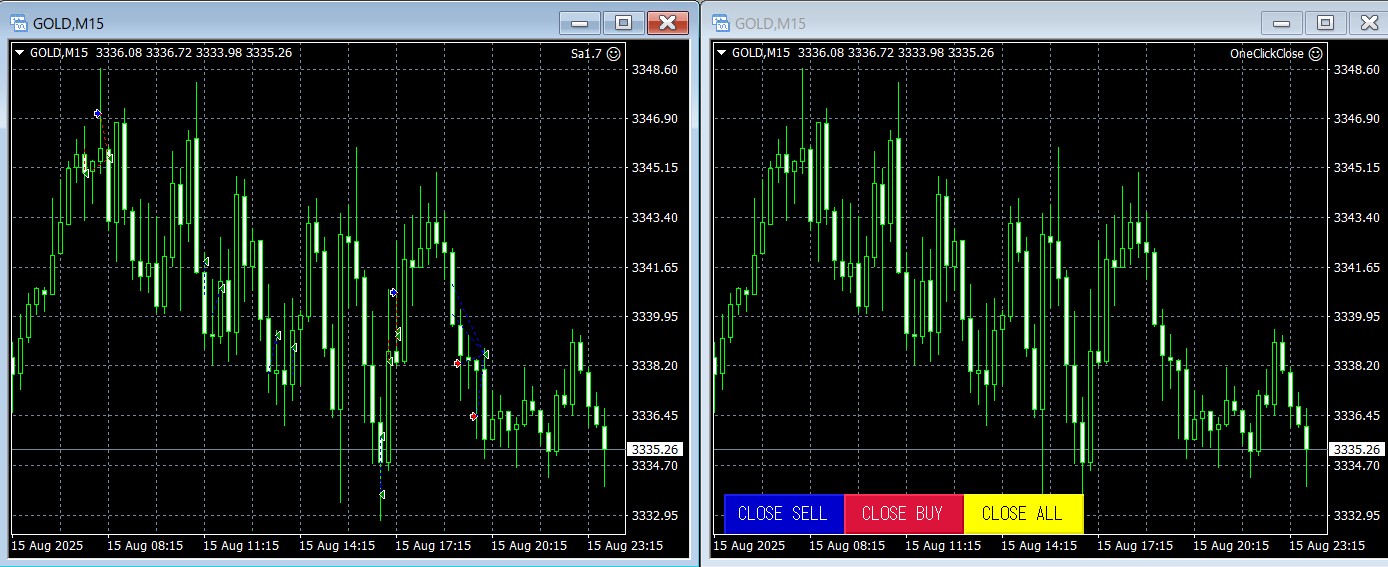Click the 15 Aug 2025 date label in left chart
1388x567 pixels.
[x=47, y=546]
